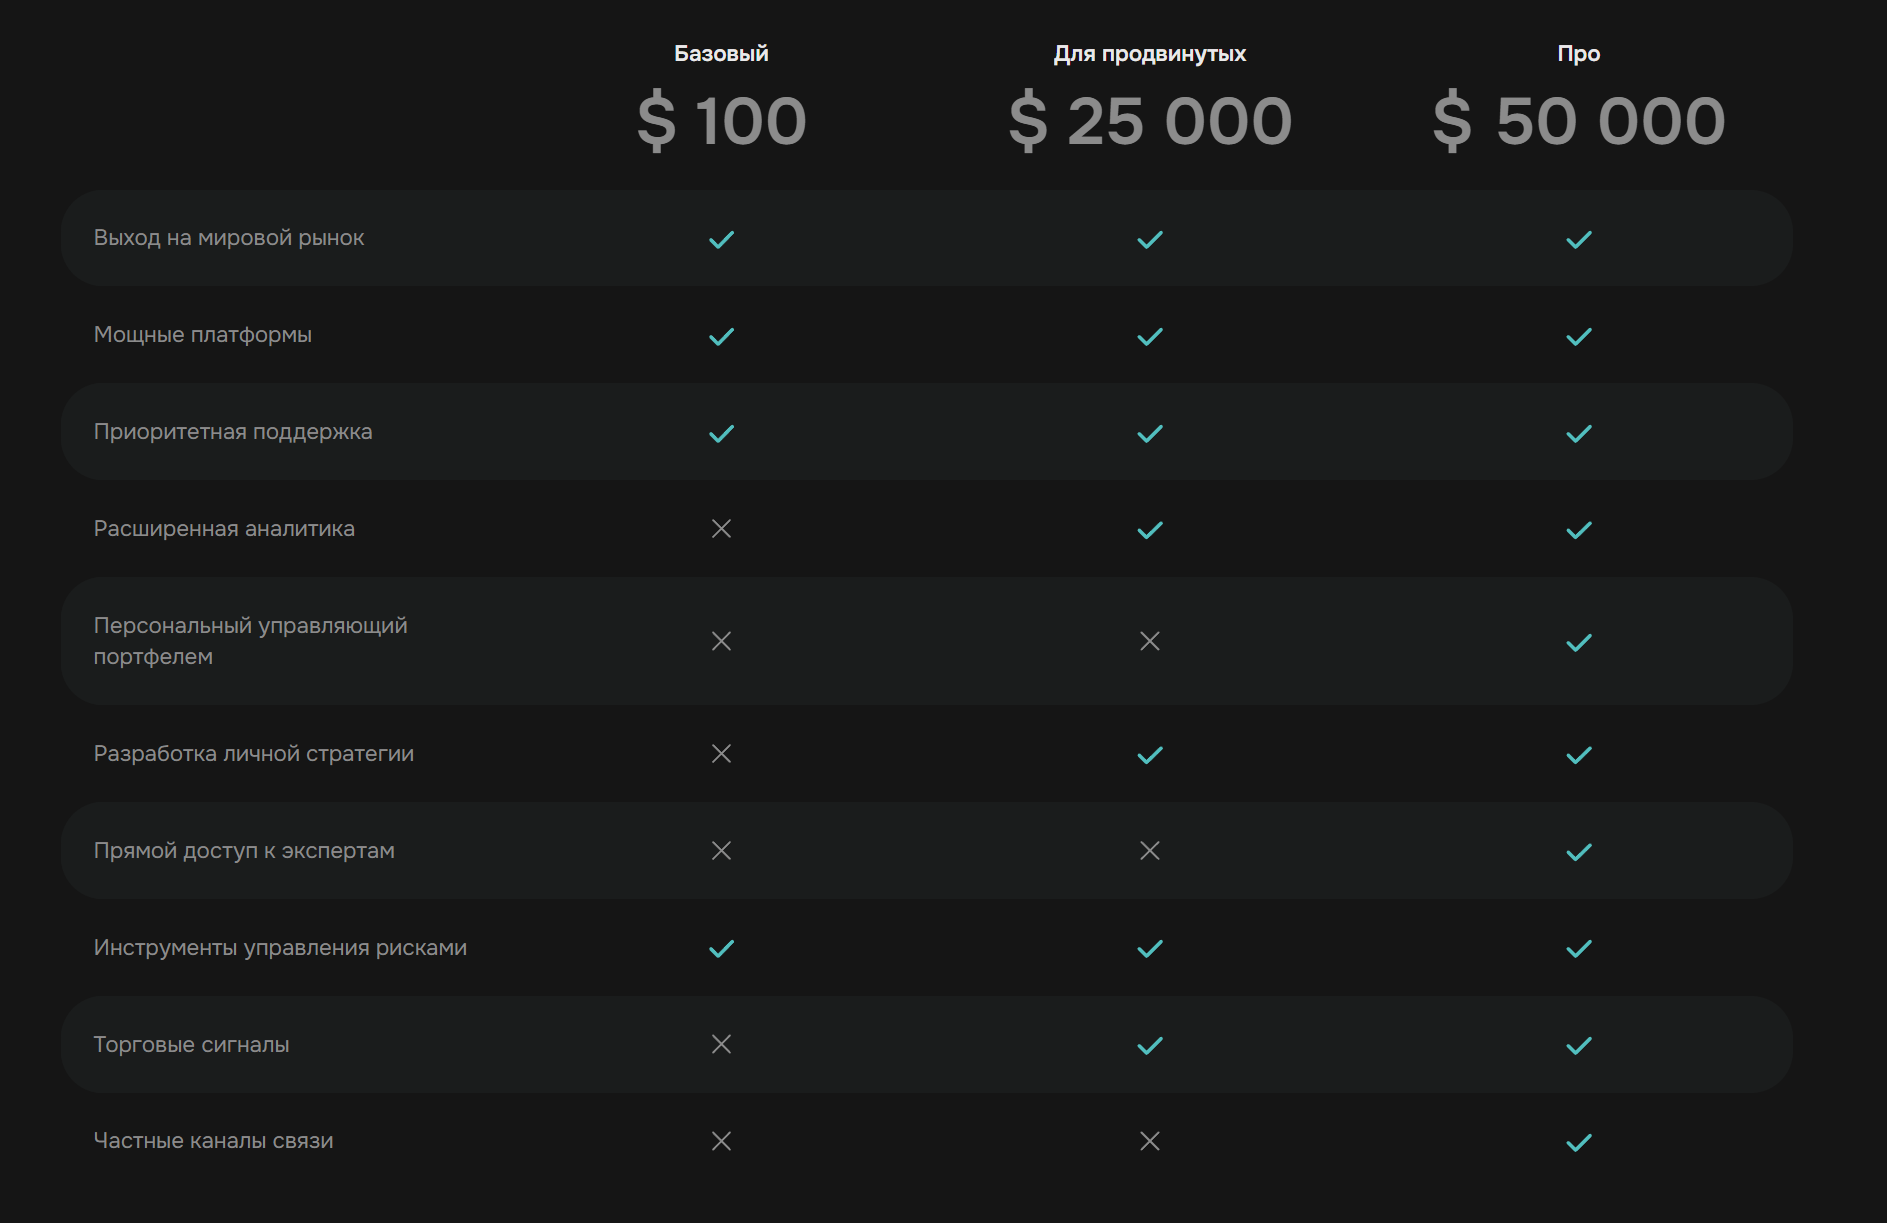
Task: Click the Прямой доступ к экспертам label
Action: [244, 851]
